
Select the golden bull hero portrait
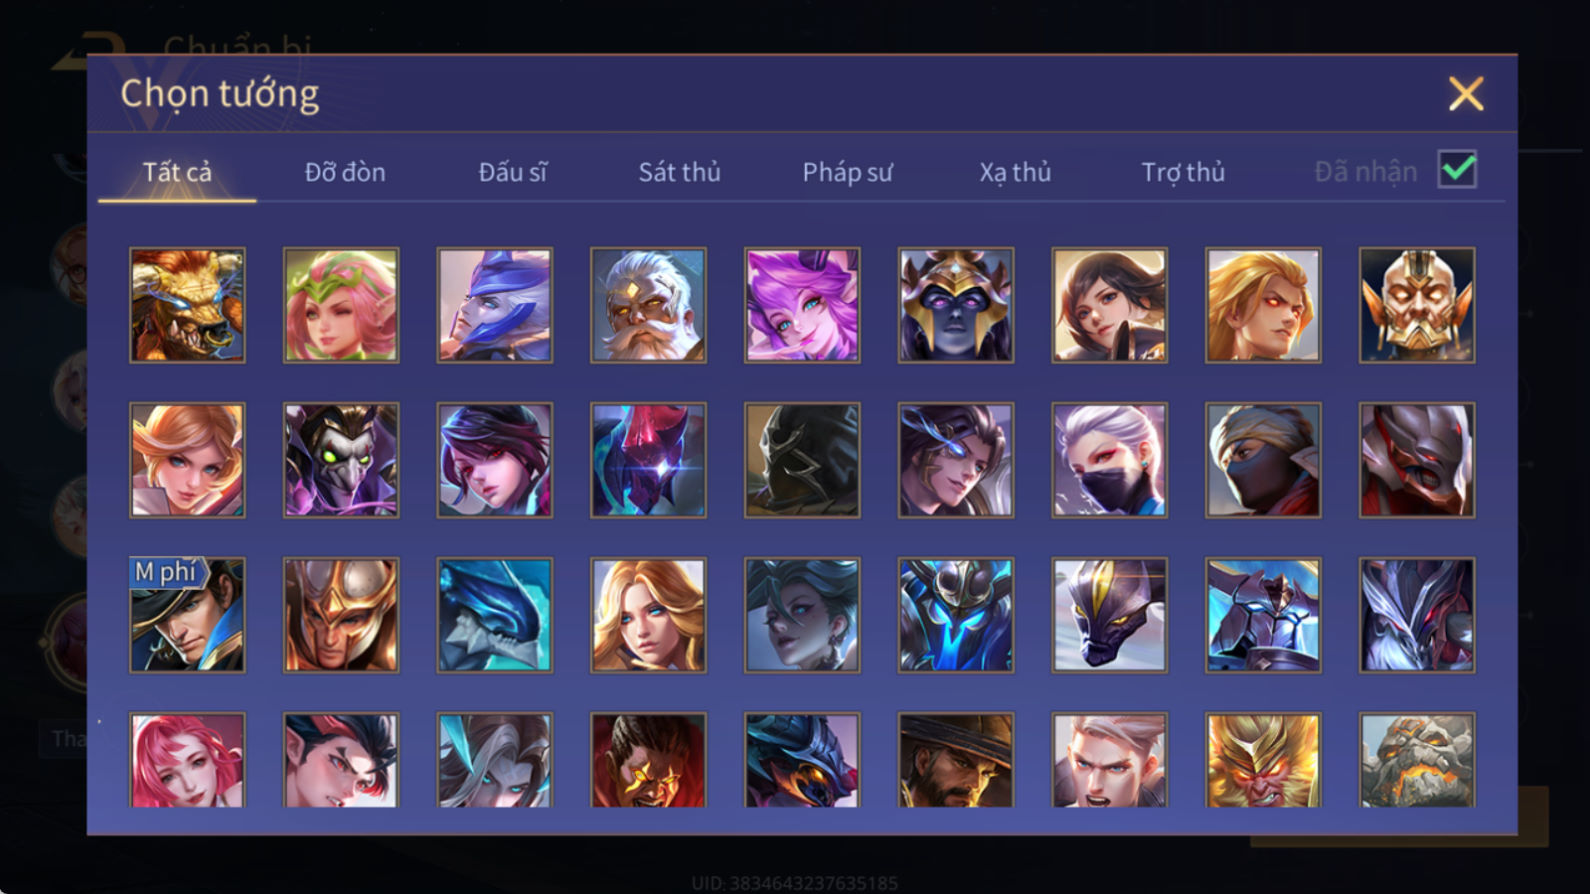tap(187, 305)
